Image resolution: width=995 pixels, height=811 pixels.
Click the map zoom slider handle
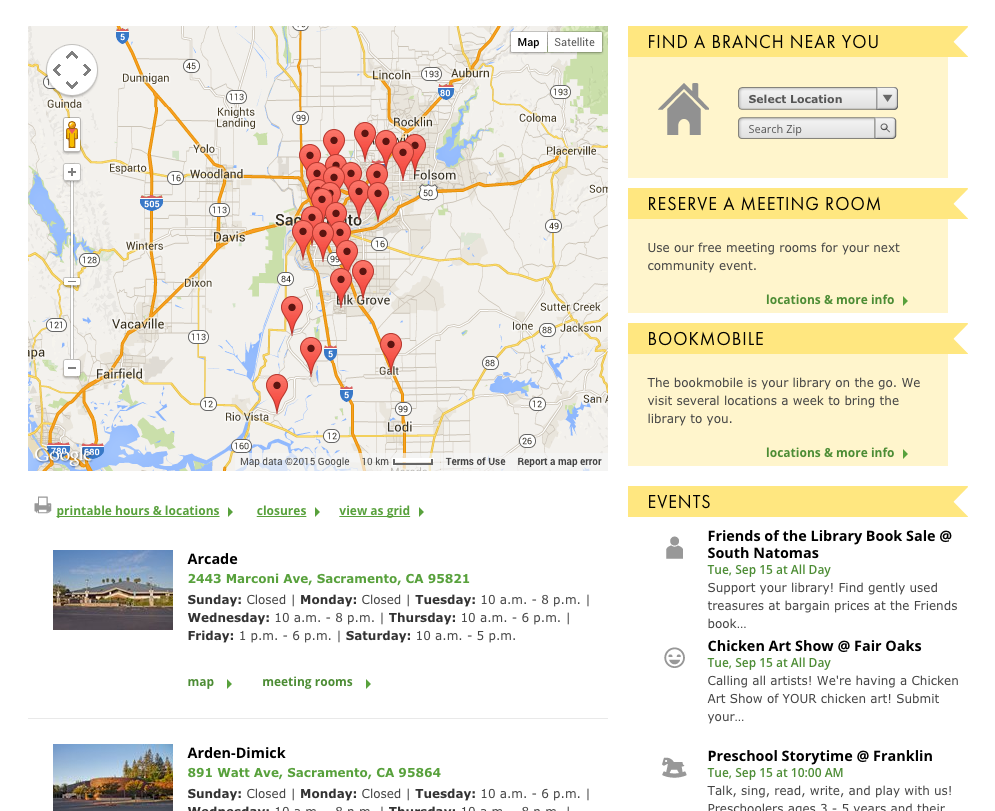(x=72, y=282)
